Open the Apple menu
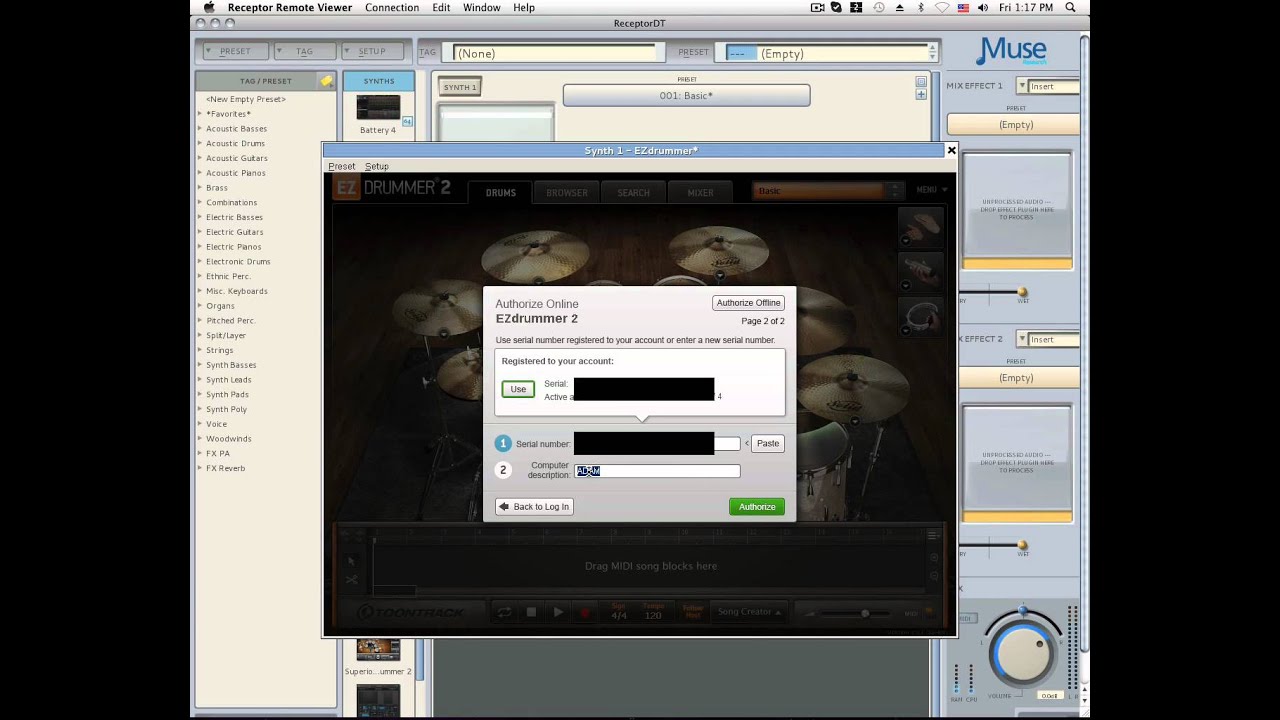Image resolution: width=1280 pixels, height=720 pixels. coord(209,7)
